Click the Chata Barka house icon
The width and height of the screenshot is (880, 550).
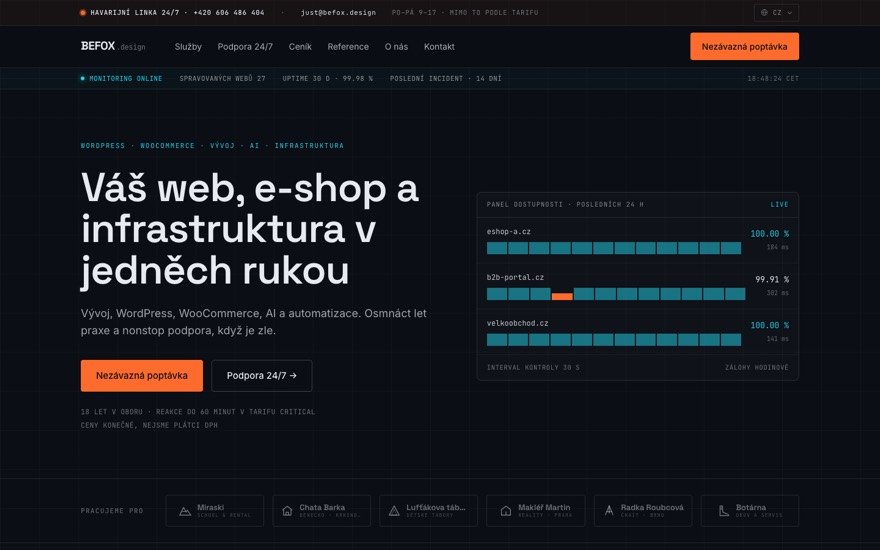coord(287,511)
